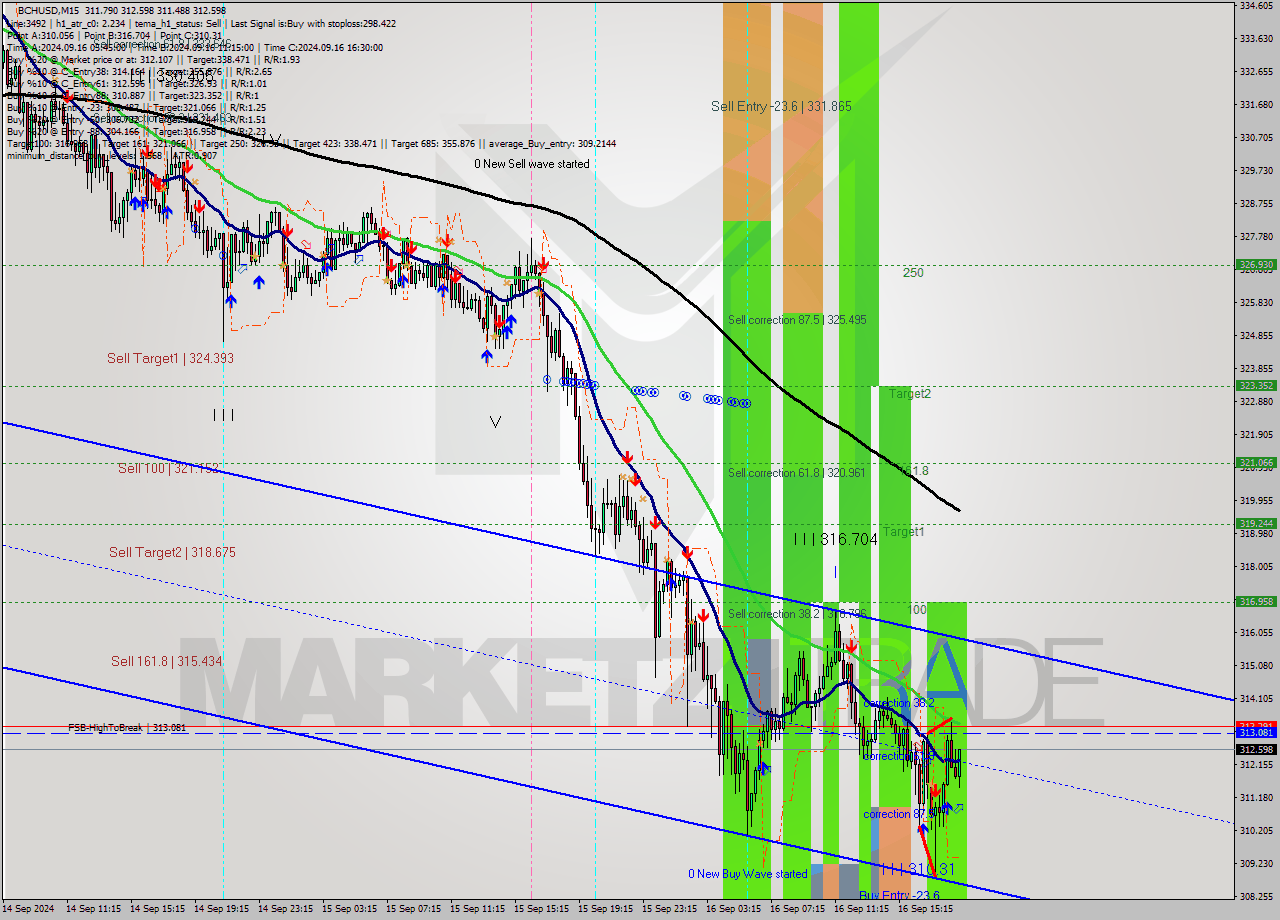
Task: Click the '16 Sep 03:15' time axis label
Action: click(735, 909)
